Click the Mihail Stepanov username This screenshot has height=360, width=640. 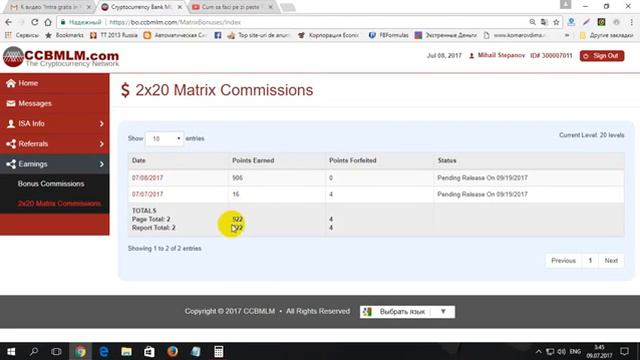click(x=501, y=56)
